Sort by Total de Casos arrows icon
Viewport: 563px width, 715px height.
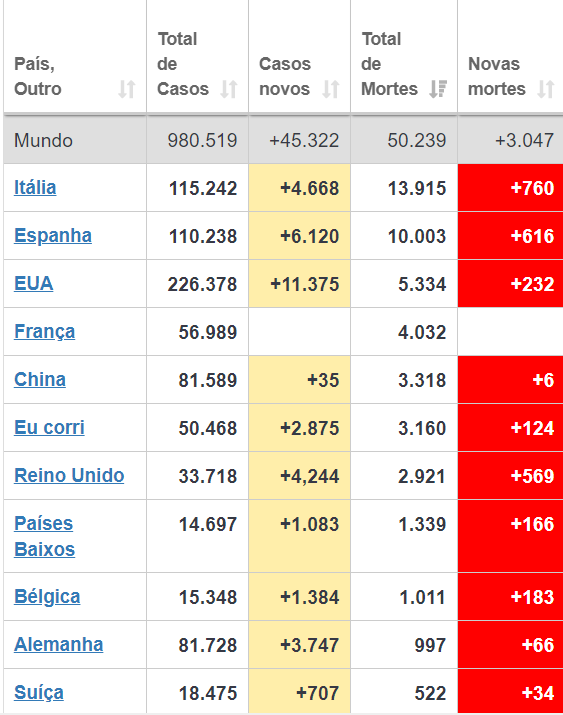point(229,89)
